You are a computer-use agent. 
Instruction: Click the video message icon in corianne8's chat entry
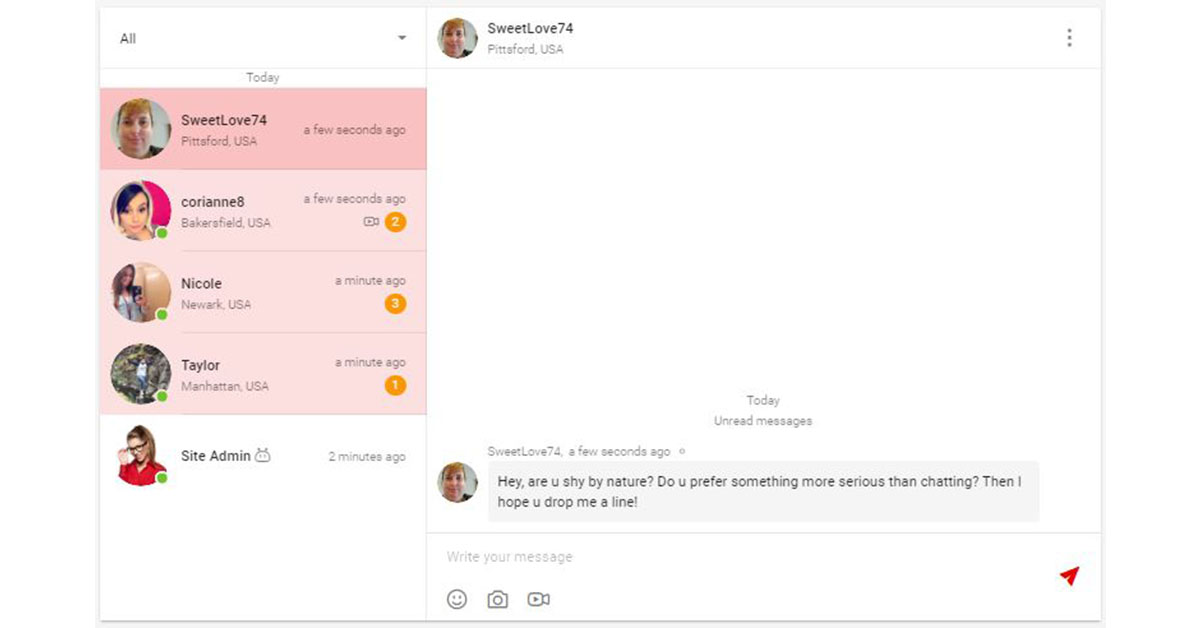(x=370, y=222)
